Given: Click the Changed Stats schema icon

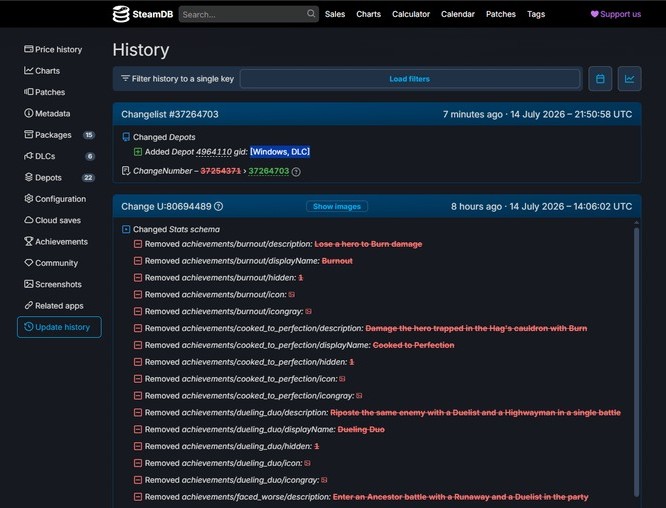Looking at the screenshot, I should pyautogui.click(x=126, y=229).
